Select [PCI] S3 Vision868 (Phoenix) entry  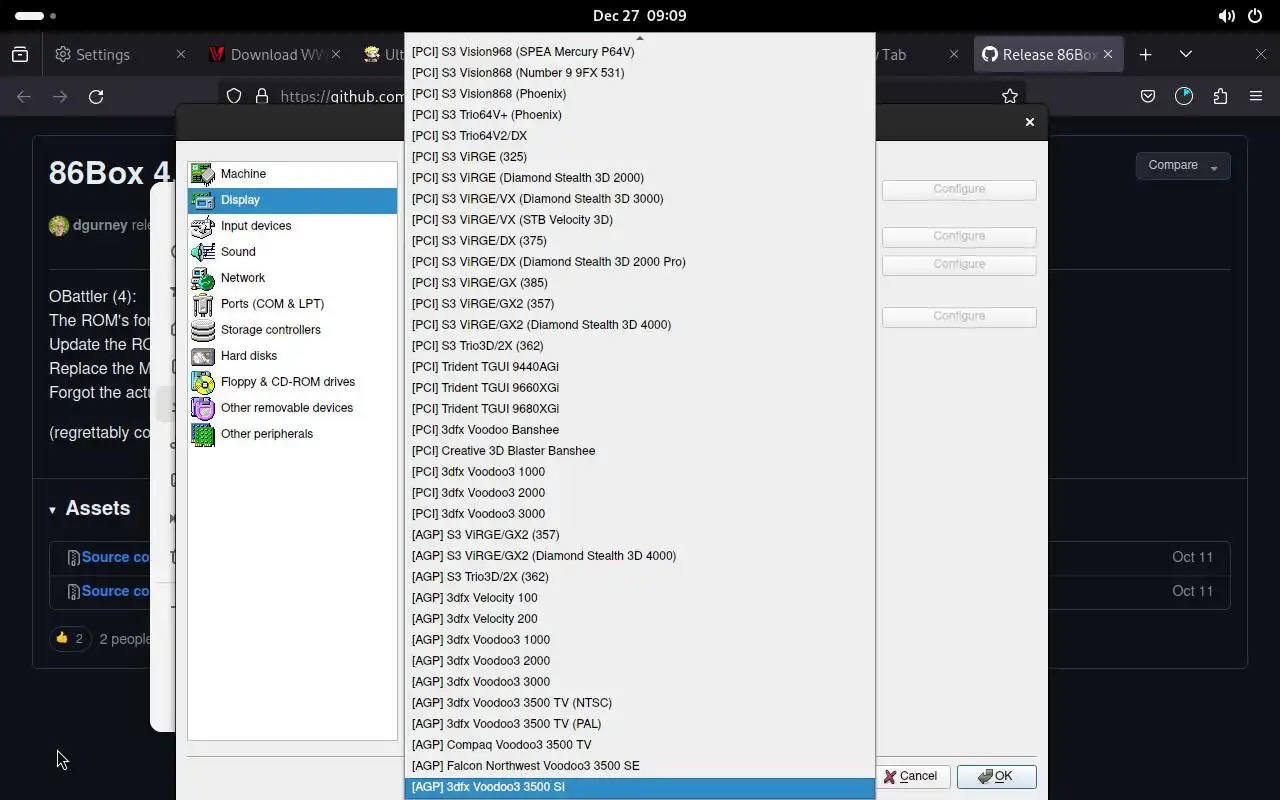tap(640, 94)
